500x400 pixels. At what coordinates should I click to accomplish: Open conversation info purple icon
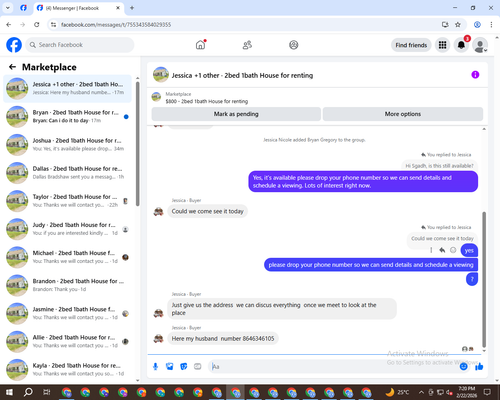click(x=475, y=75)
